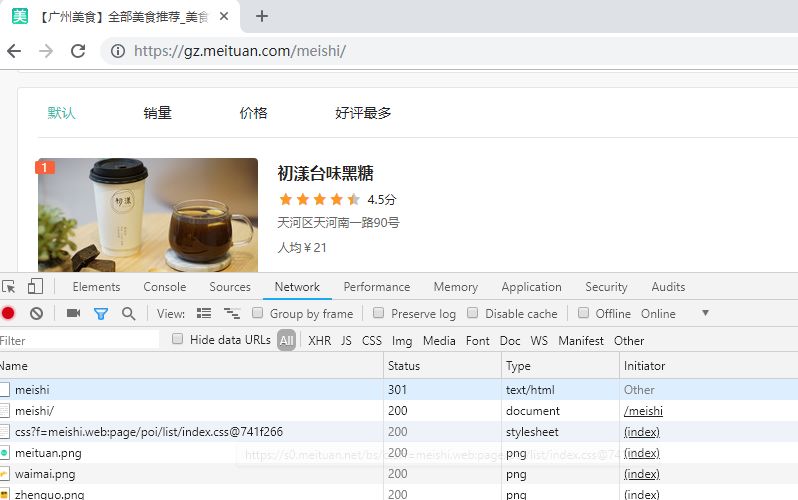Enable Group by frame checkbox
This screenshot has width=798, height=500.
(x=258, y=313)
